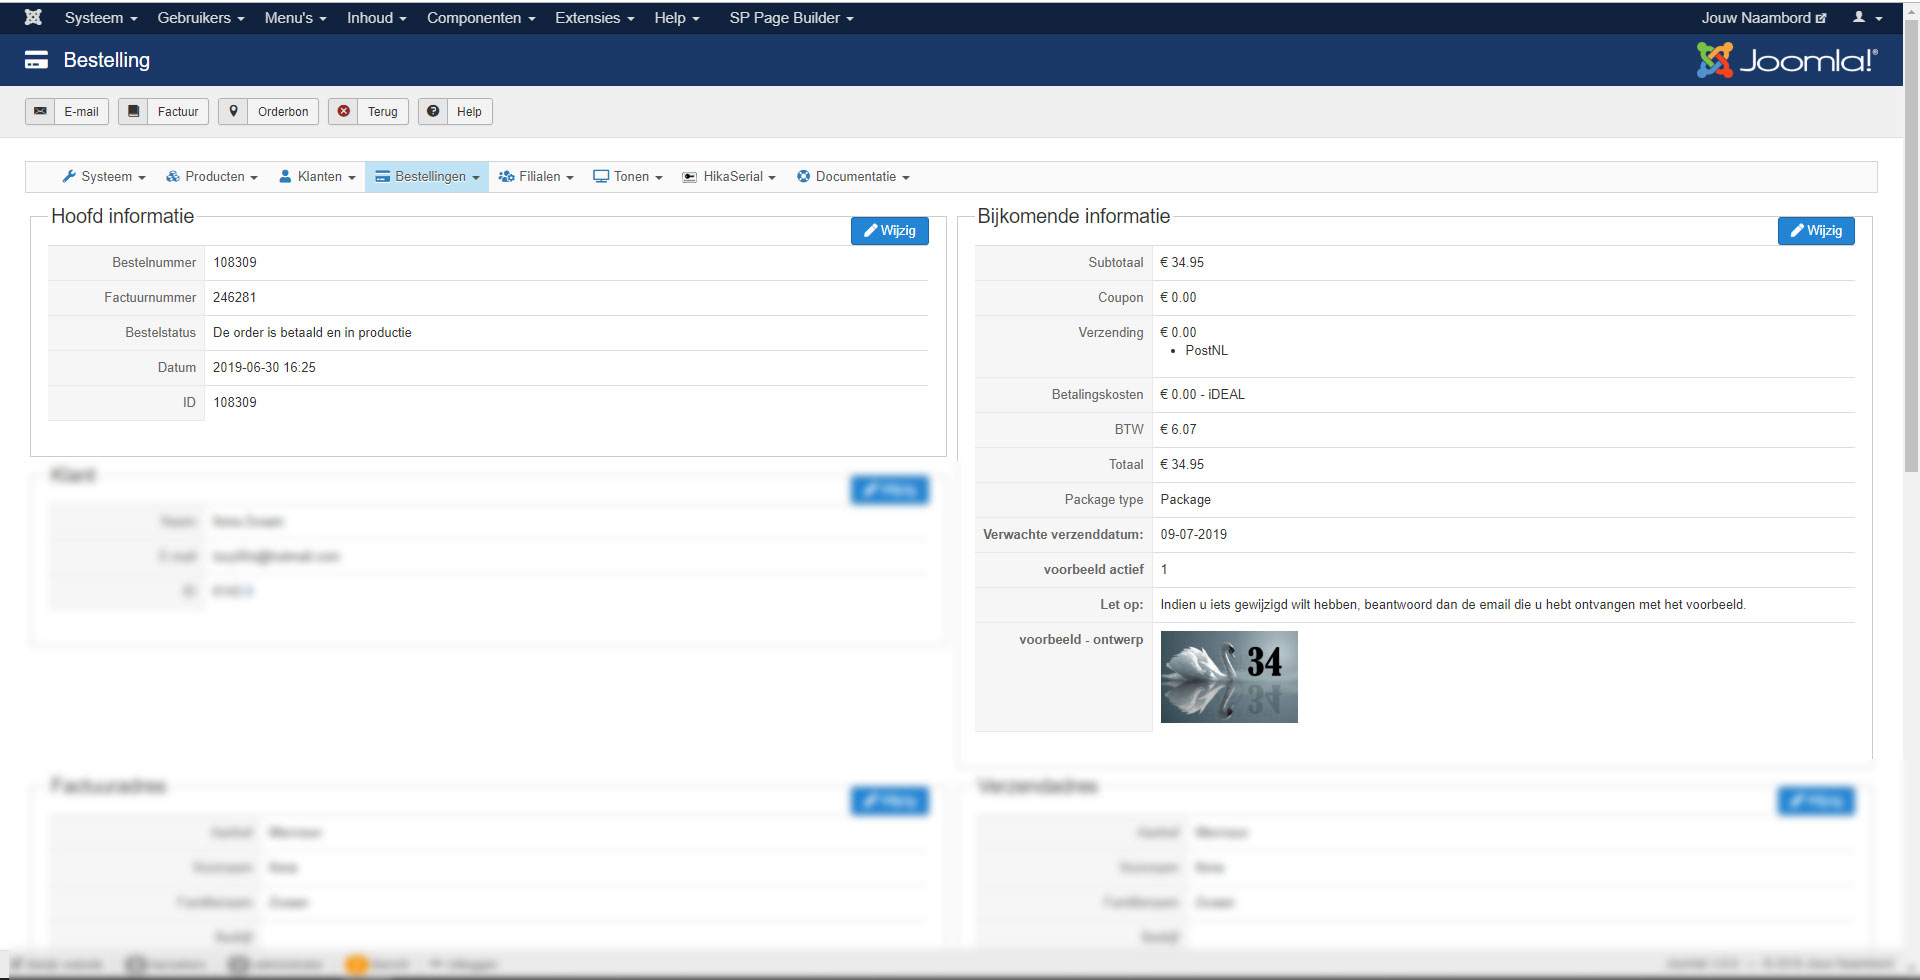This screenshot has height=980, width=1920.
Task: Click the envelope icon on the E-mail button
Action: coord(40,111)
